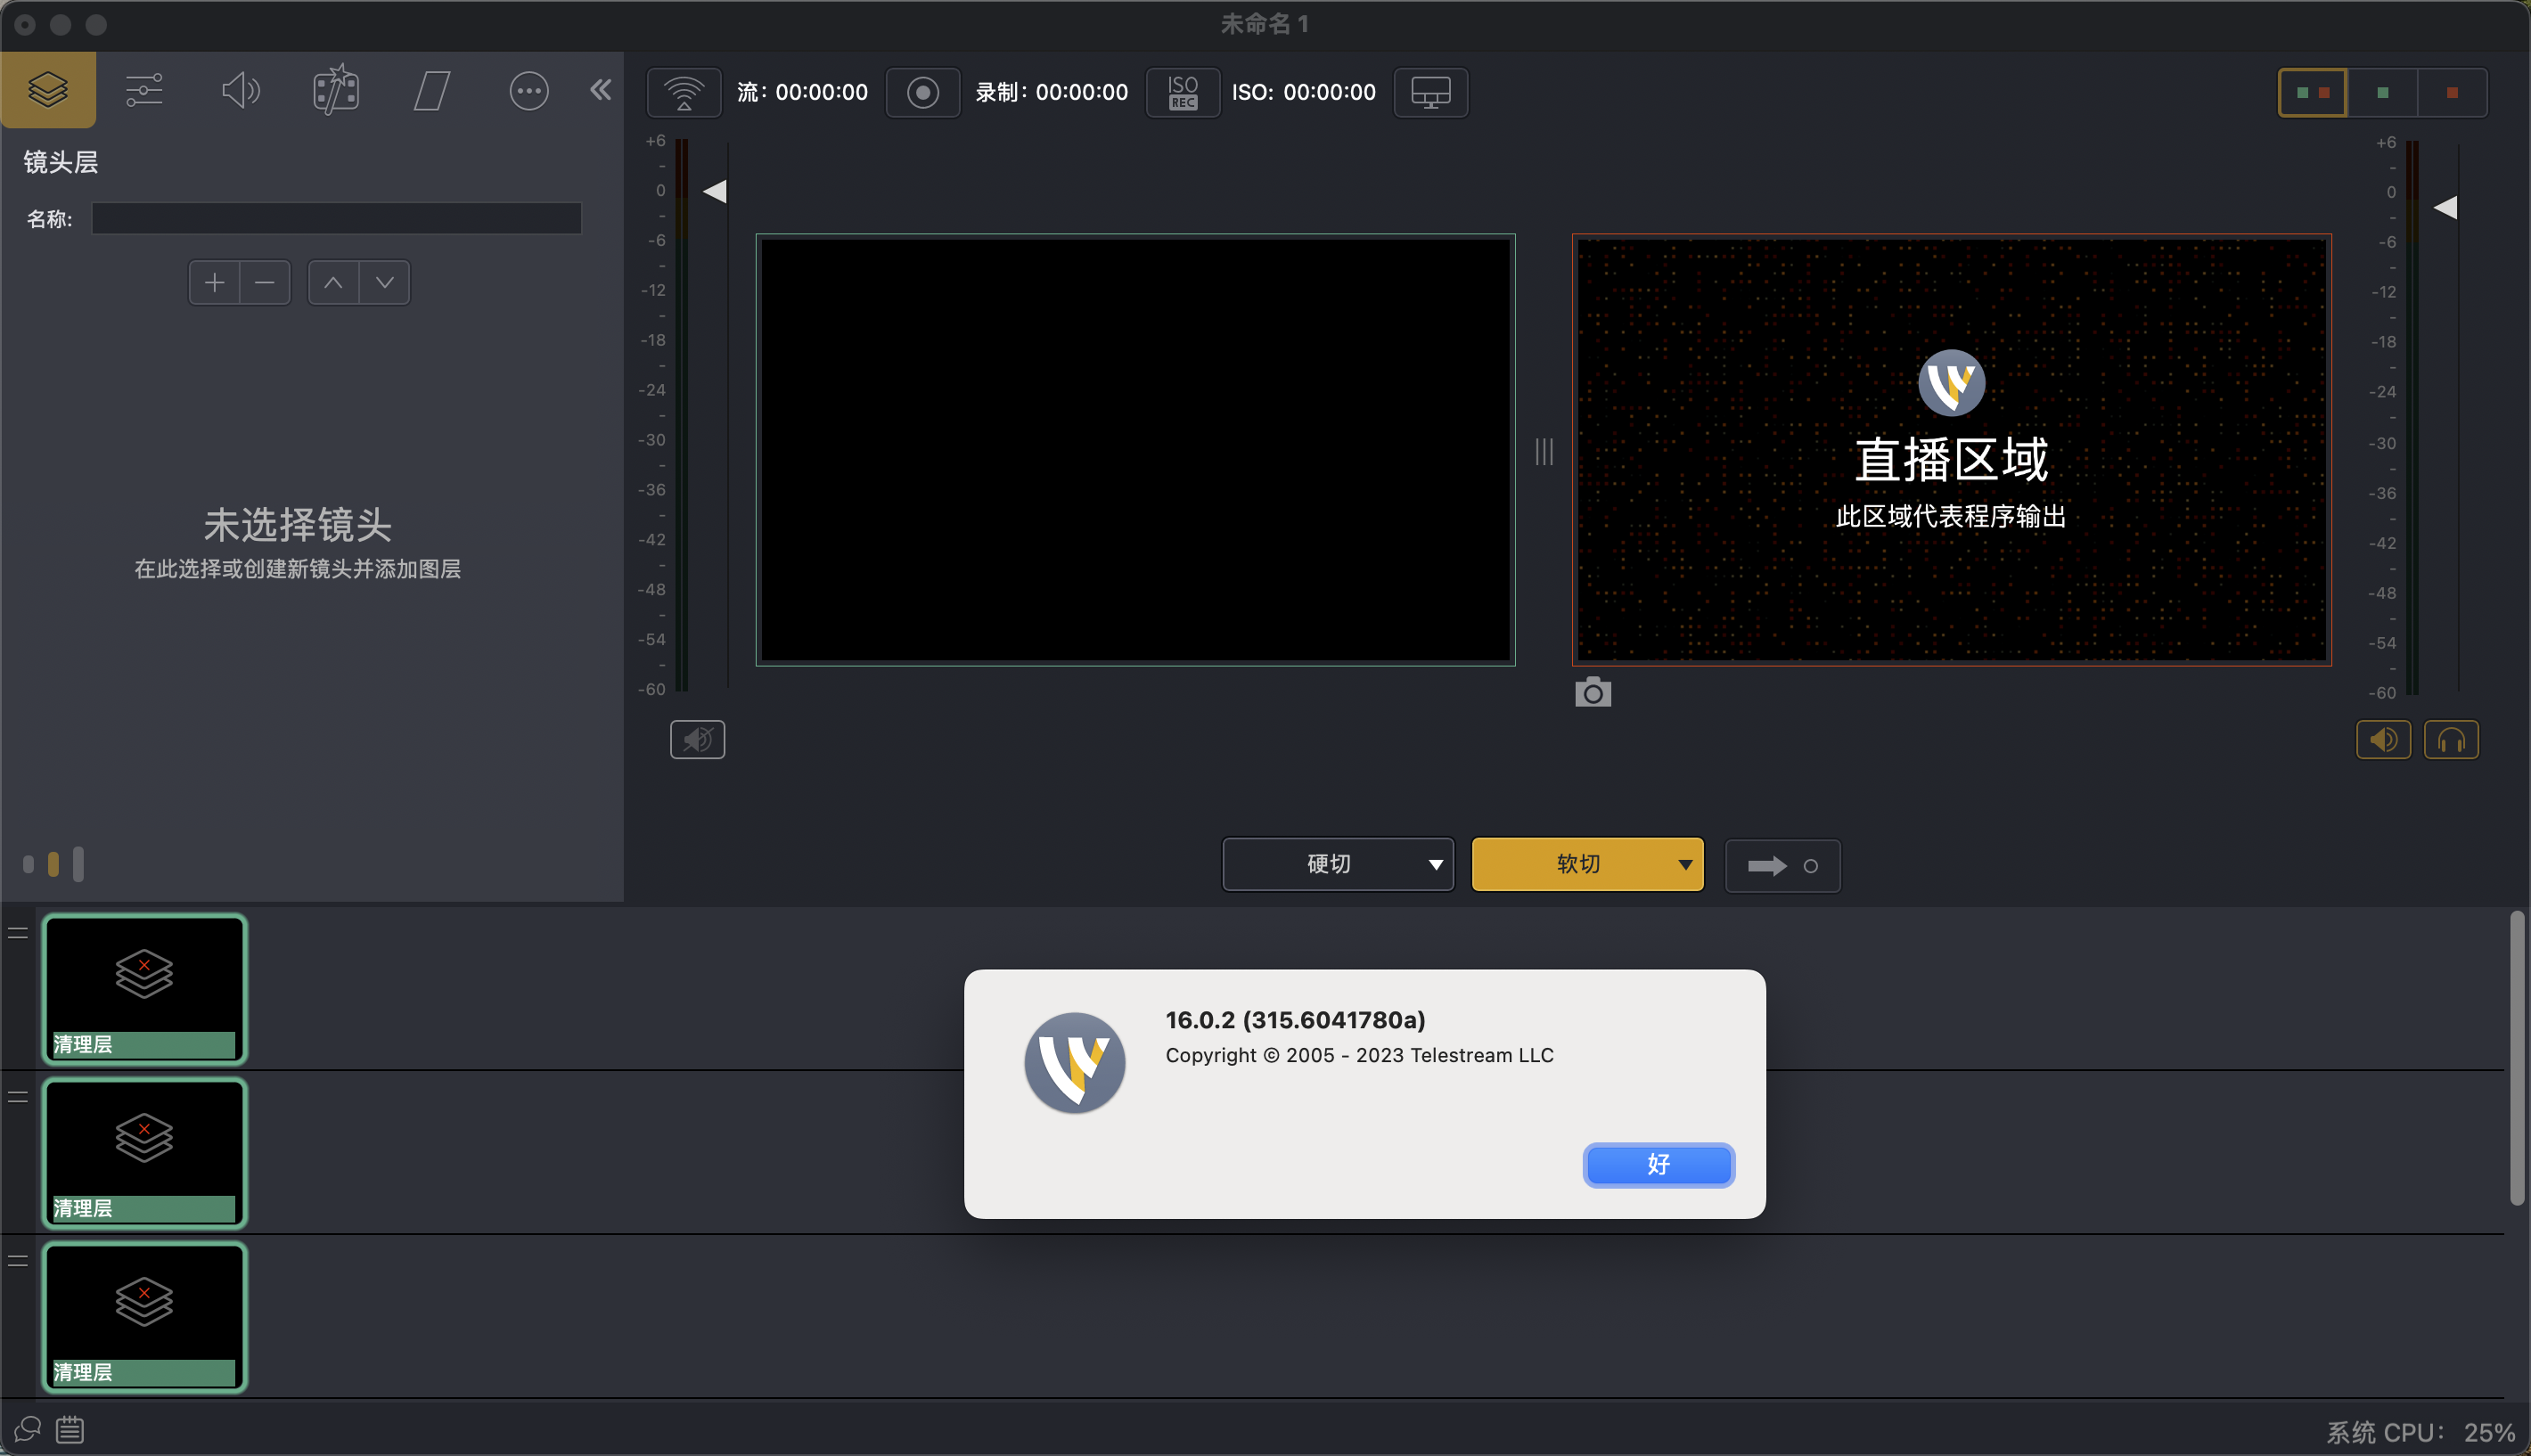The image size is (2531, 1456).
Task: Click the name input field
Action: click(x=336, y=218)
